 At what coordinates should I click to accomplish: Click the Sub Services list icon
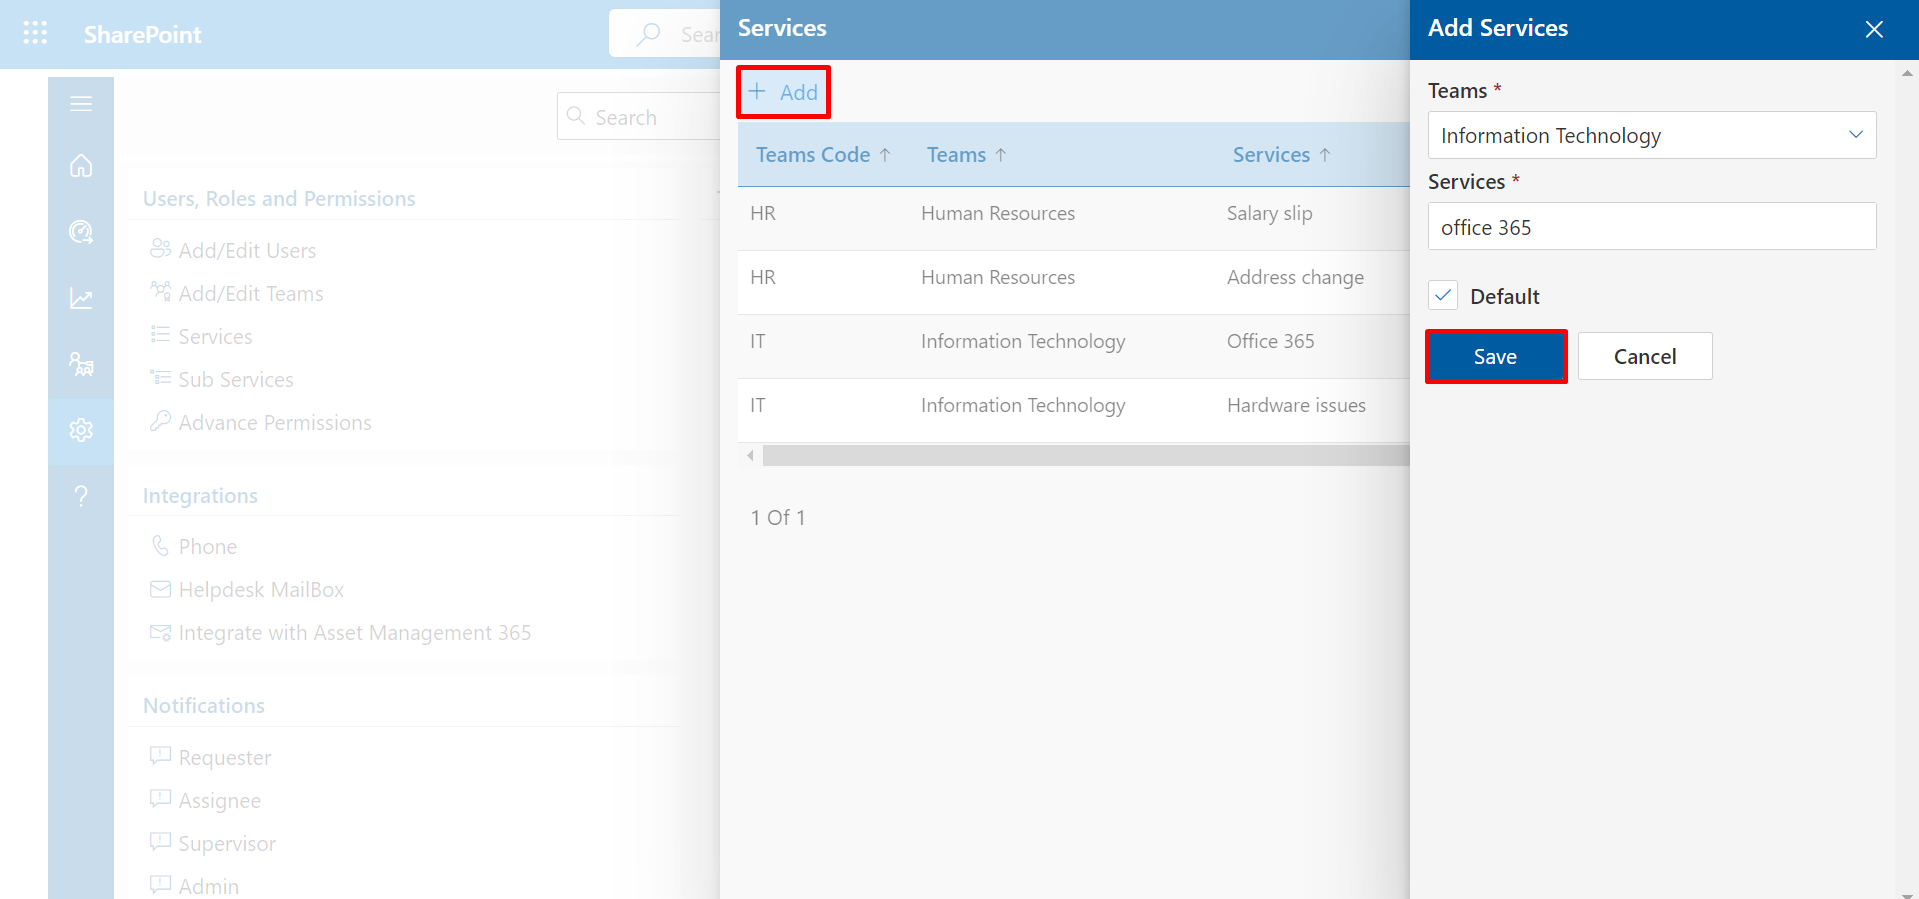tap(160, 378)
